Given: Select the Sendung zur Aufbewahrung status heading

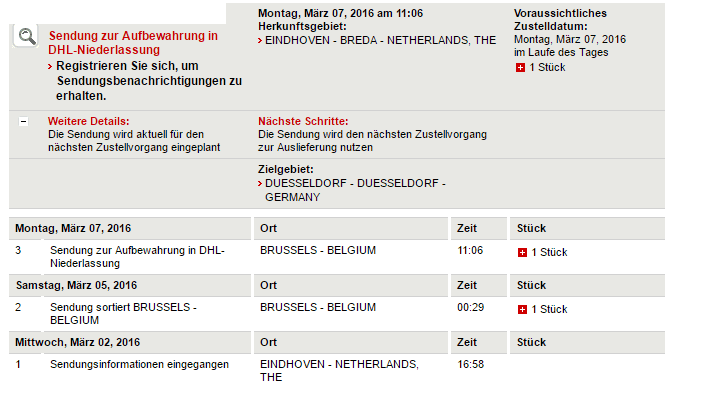Looking at the screenshot, I should [x=133, y=43].
